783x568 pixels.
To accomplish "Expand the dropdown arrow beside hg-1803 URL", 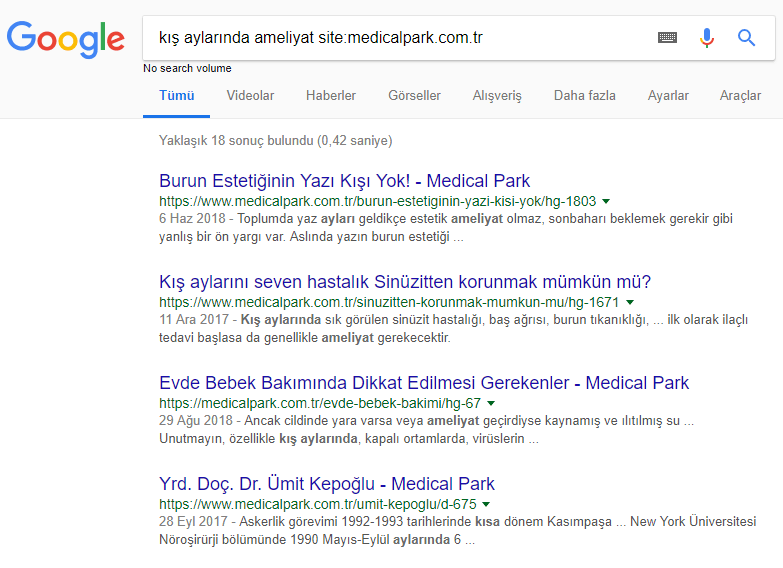I will (606, 201).
